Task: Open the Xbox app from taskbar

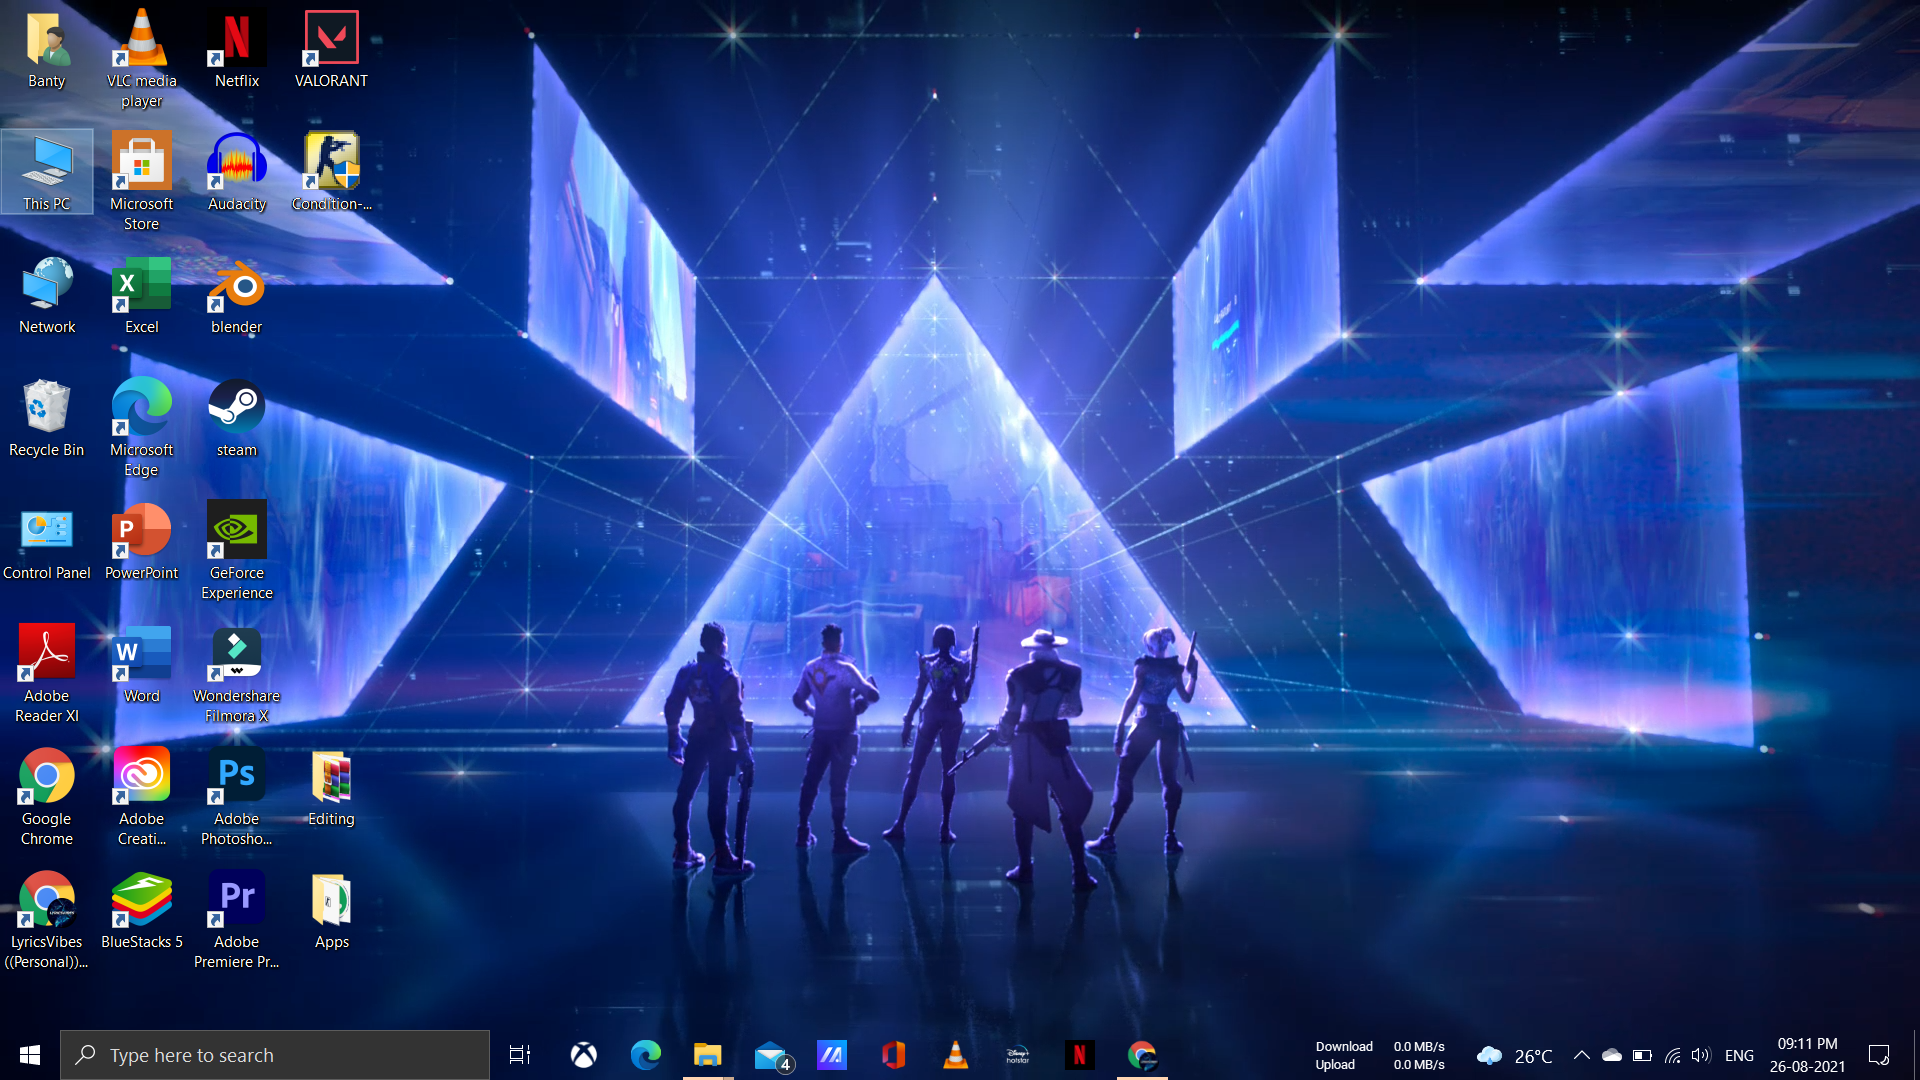Action: click(583, 1055)
